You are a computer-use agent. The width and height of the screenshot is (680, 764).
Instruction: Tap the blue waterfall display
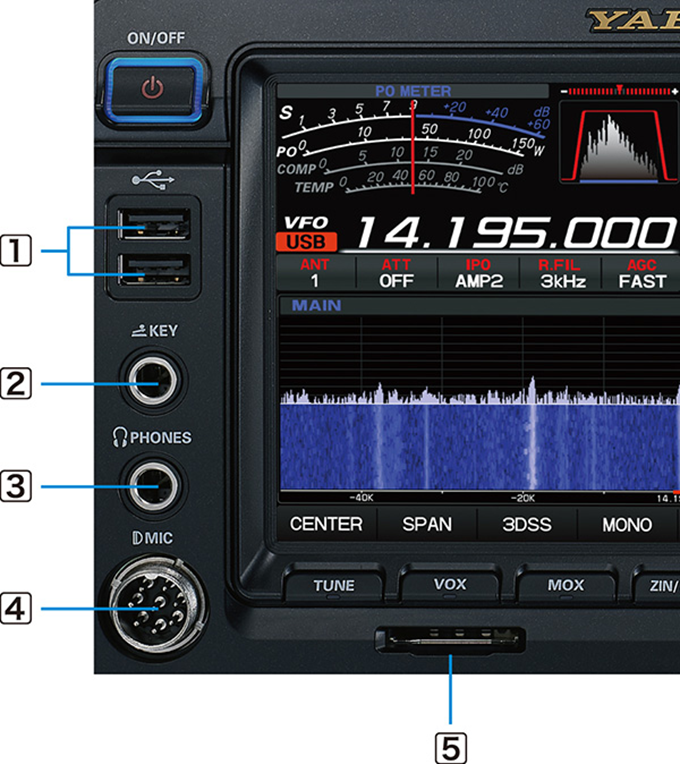(x=480, y=447)
